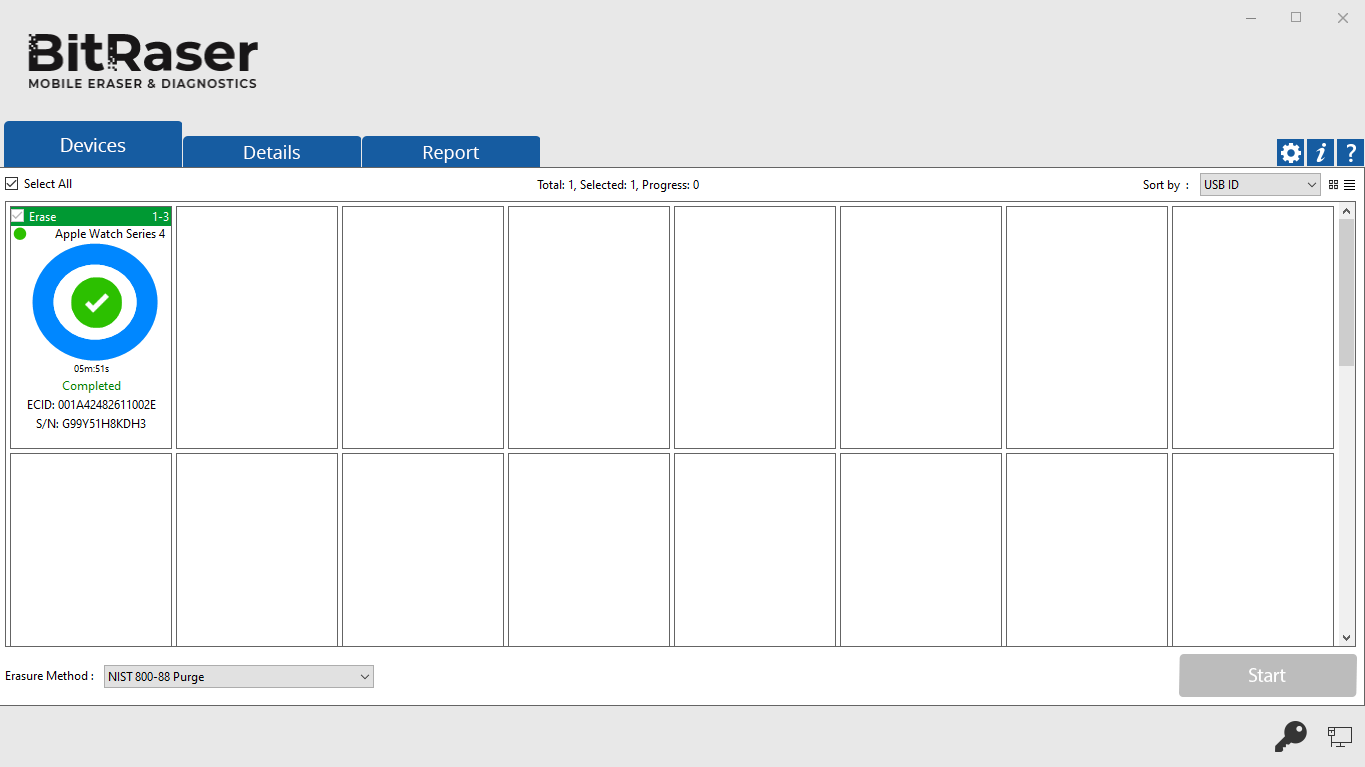The height and width of the screenshot is (767, 1365).
Task: Switch to the Details tab
Action: [x=272, y=152]
